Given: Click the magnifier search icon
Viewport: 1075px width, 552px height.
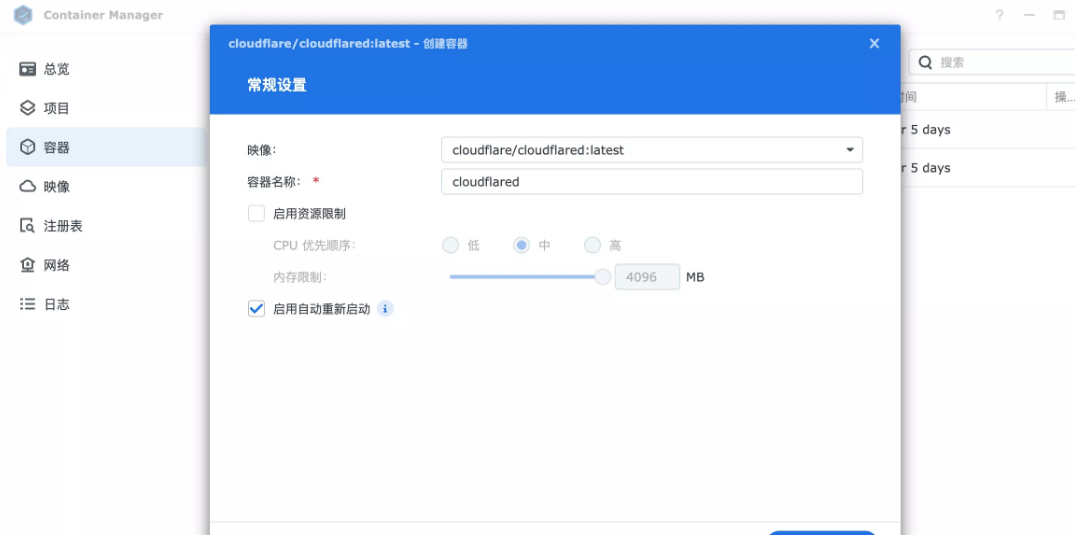Looking at the screenshot, I should [x=926, y=62].
